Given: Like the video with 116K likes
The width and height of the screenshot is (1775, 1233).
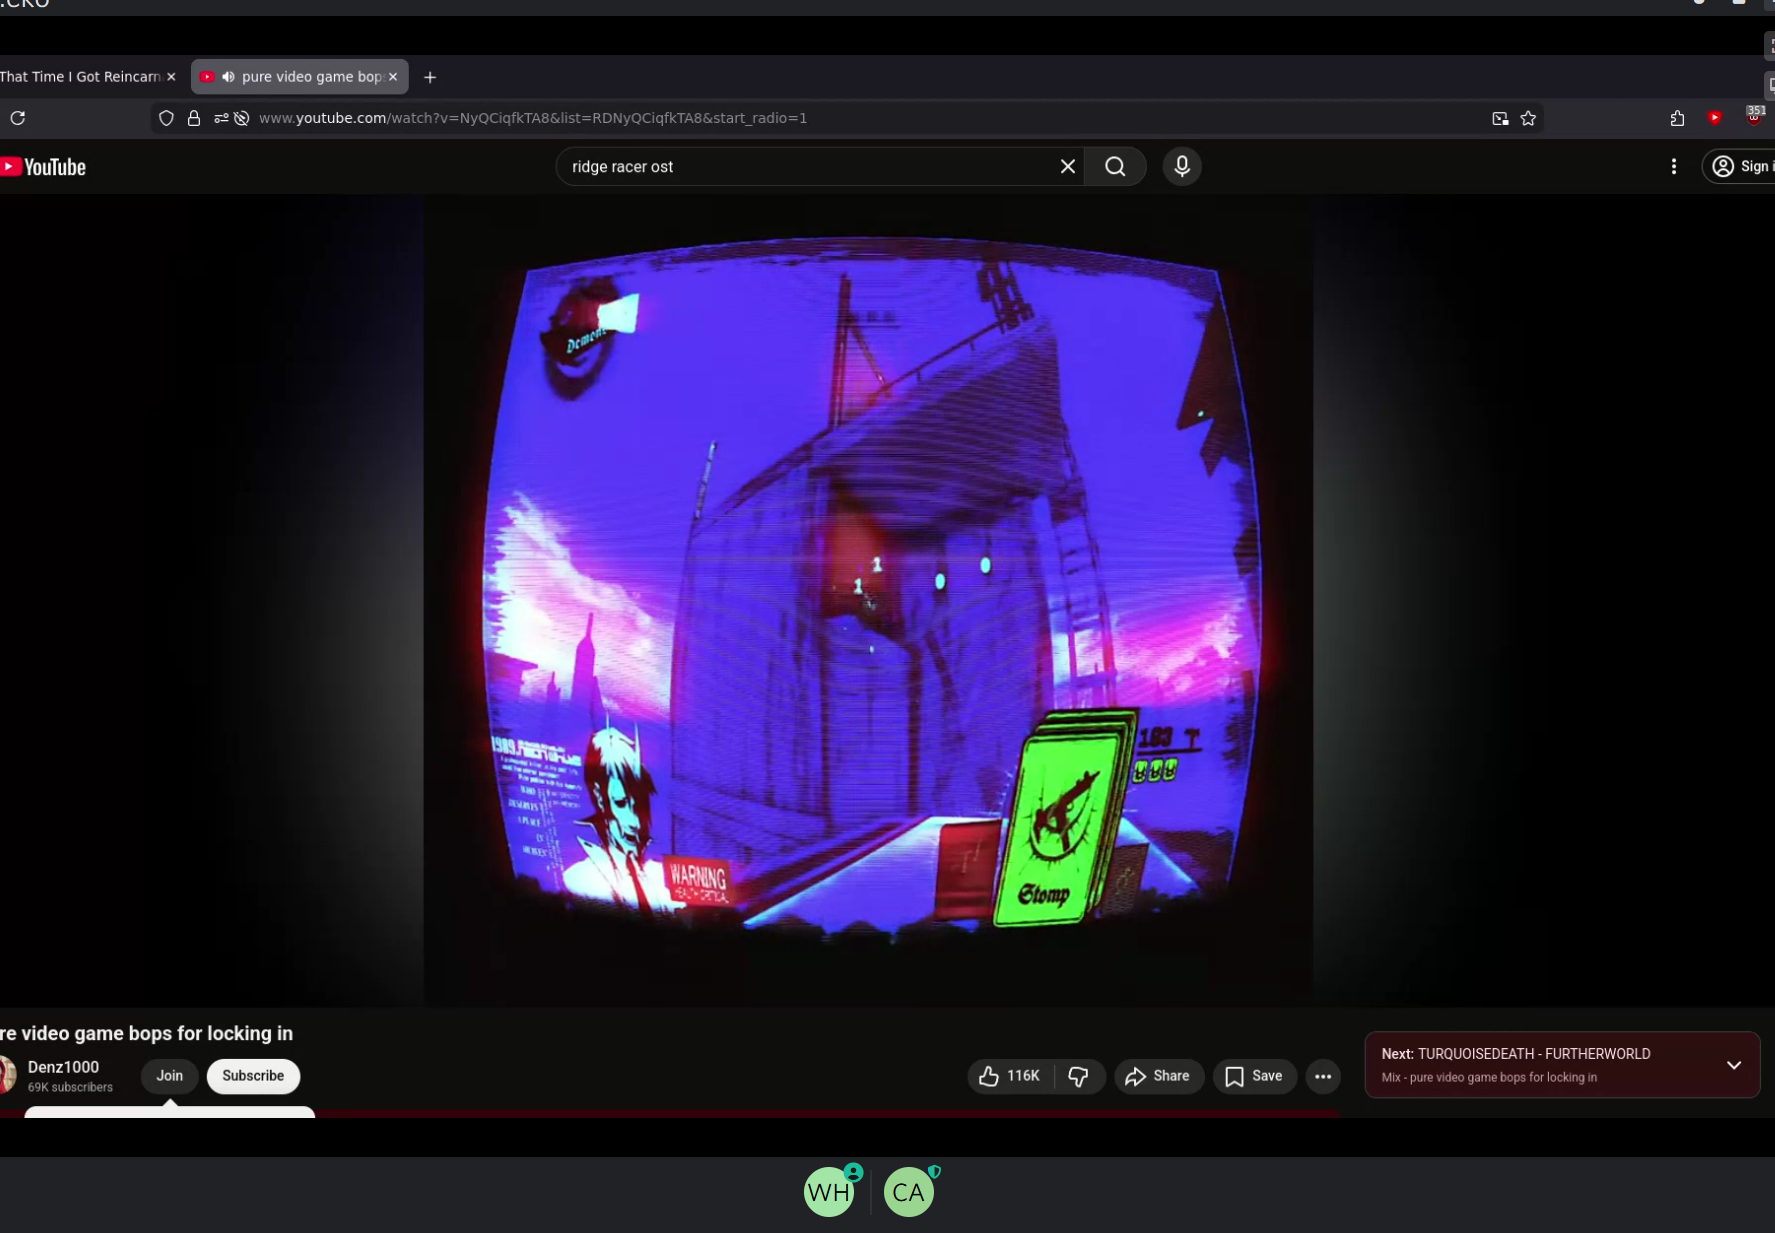Looking at the screenshot, I should pos(1010,1076).
